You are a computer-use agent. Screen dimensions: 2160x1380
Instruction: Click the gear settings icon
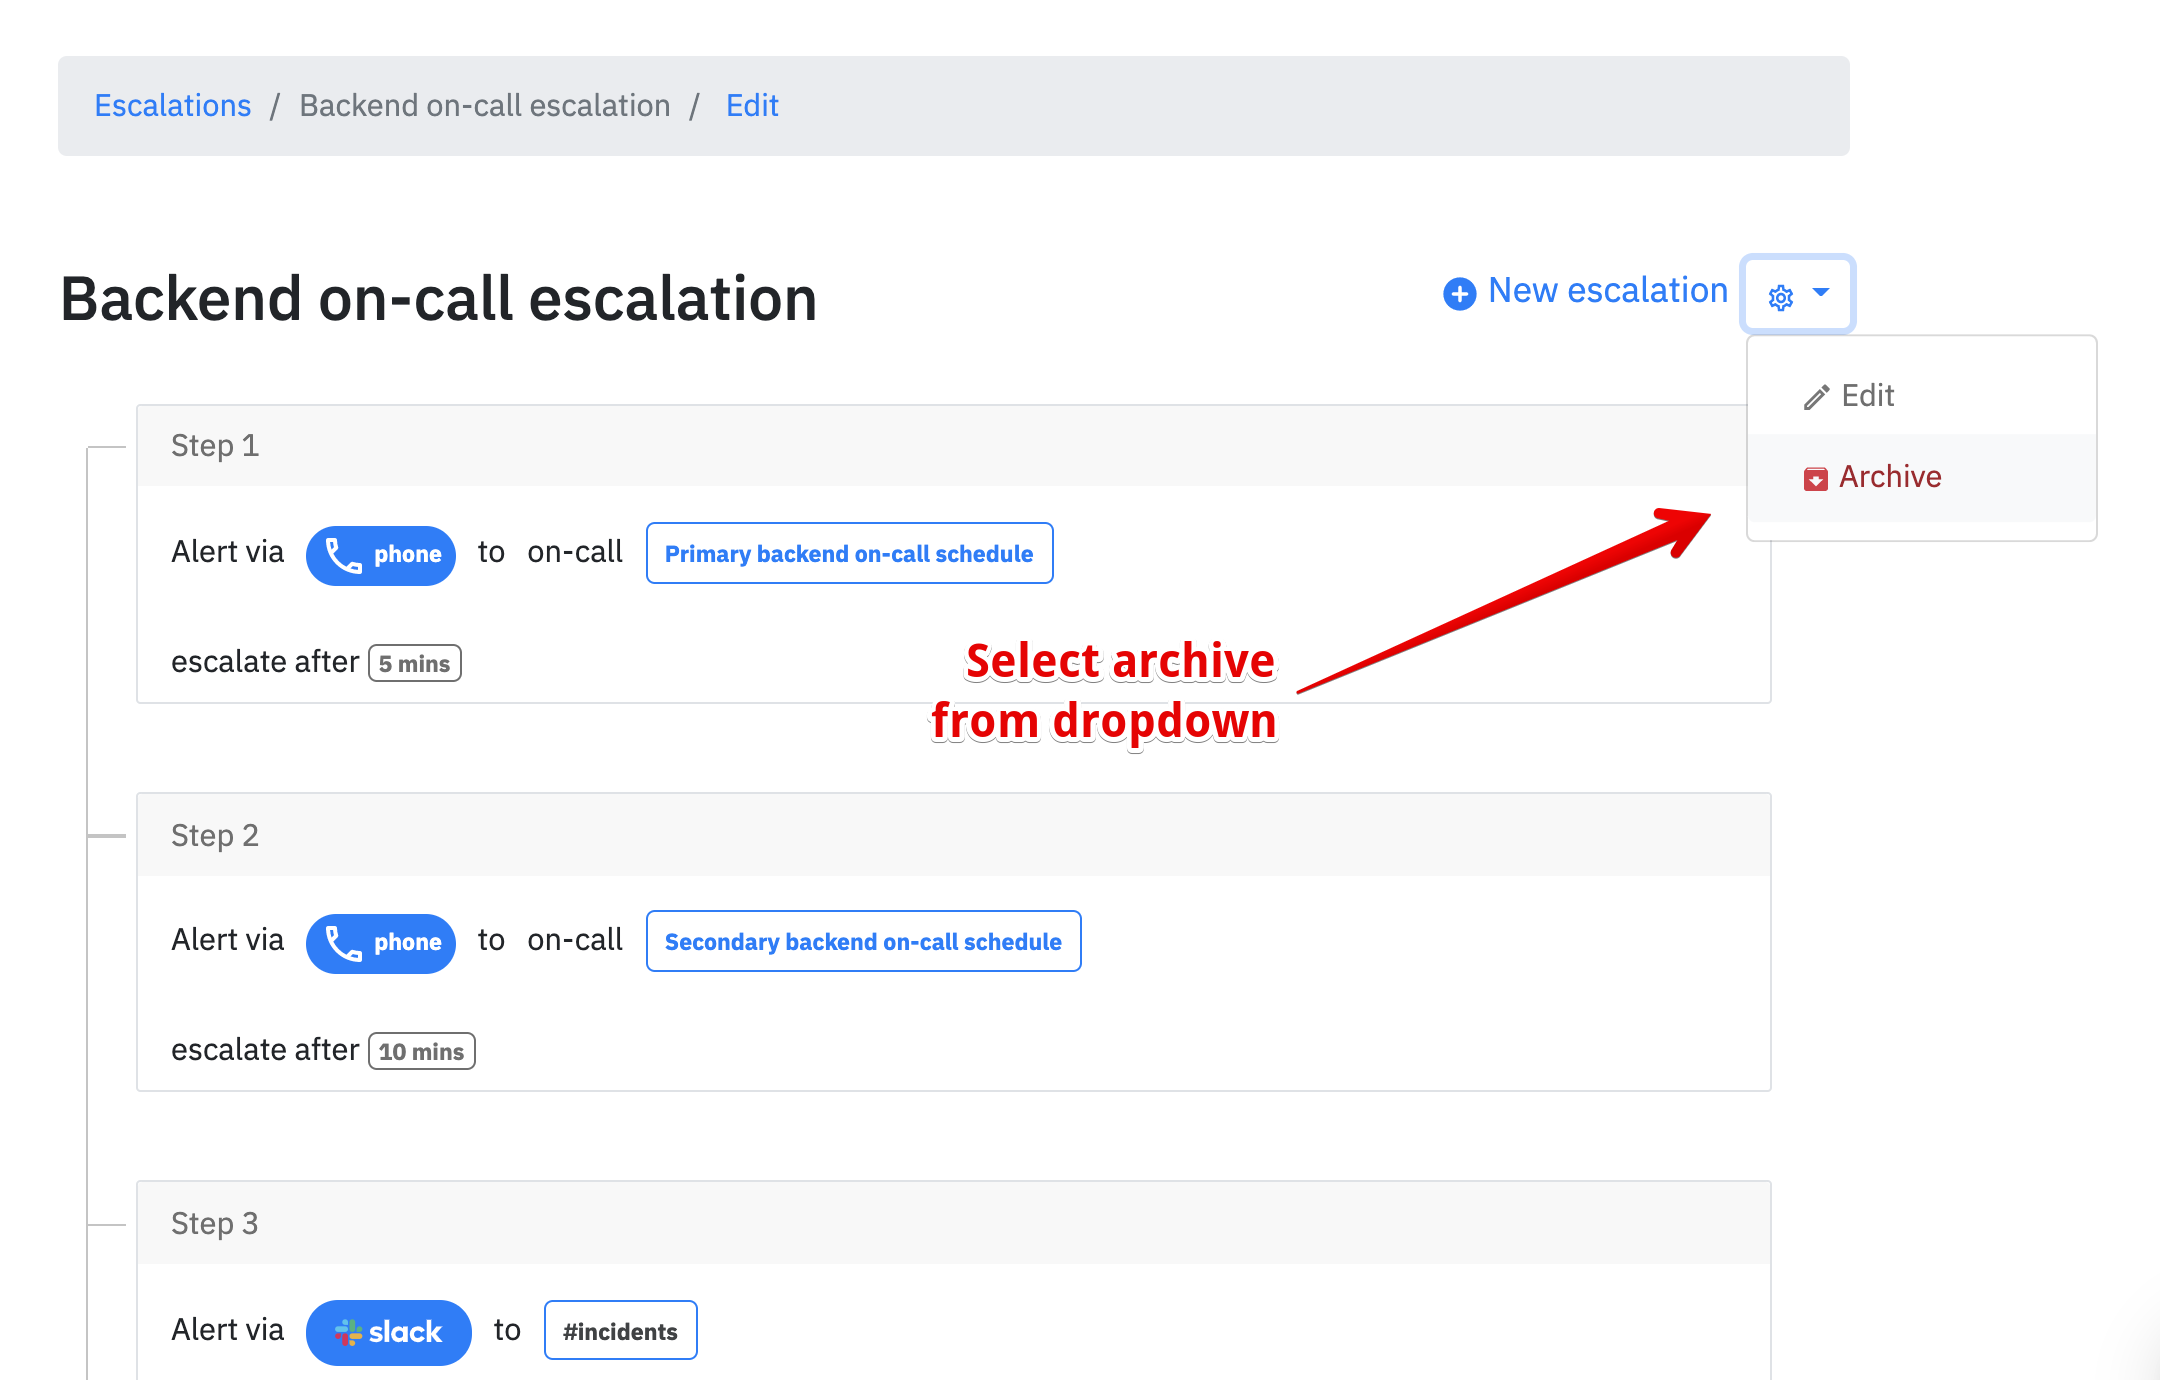(1780, 297)
